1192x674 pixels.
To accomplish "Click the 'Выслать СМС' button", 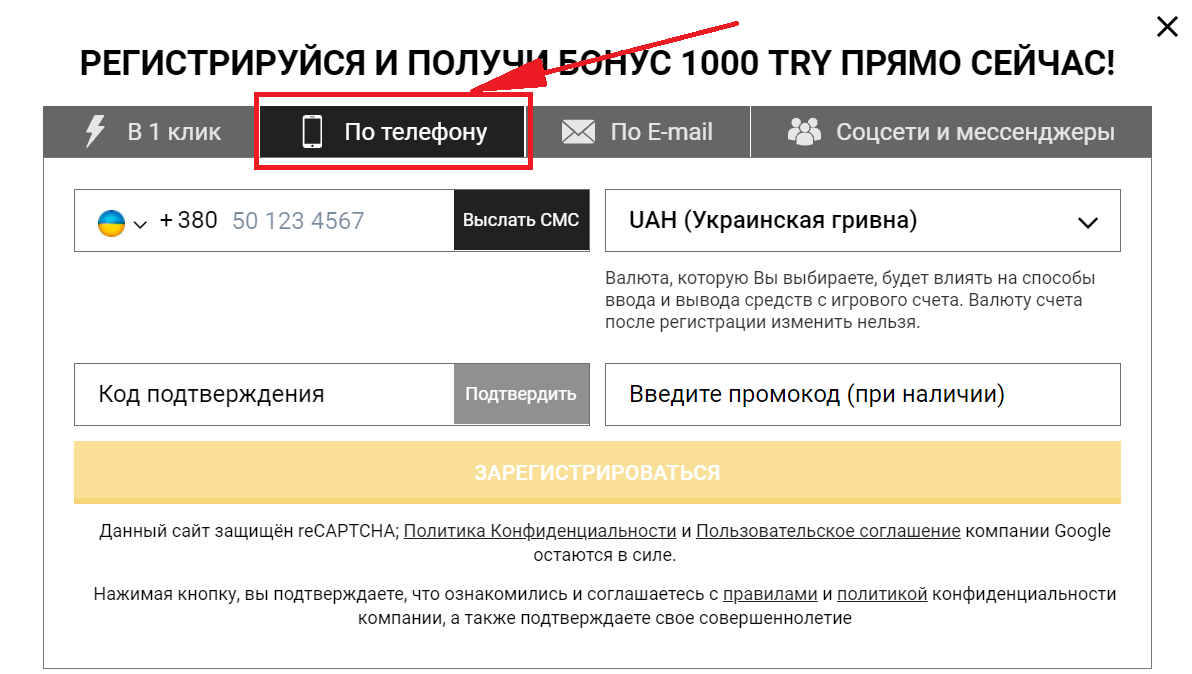I will coord(522,220).
